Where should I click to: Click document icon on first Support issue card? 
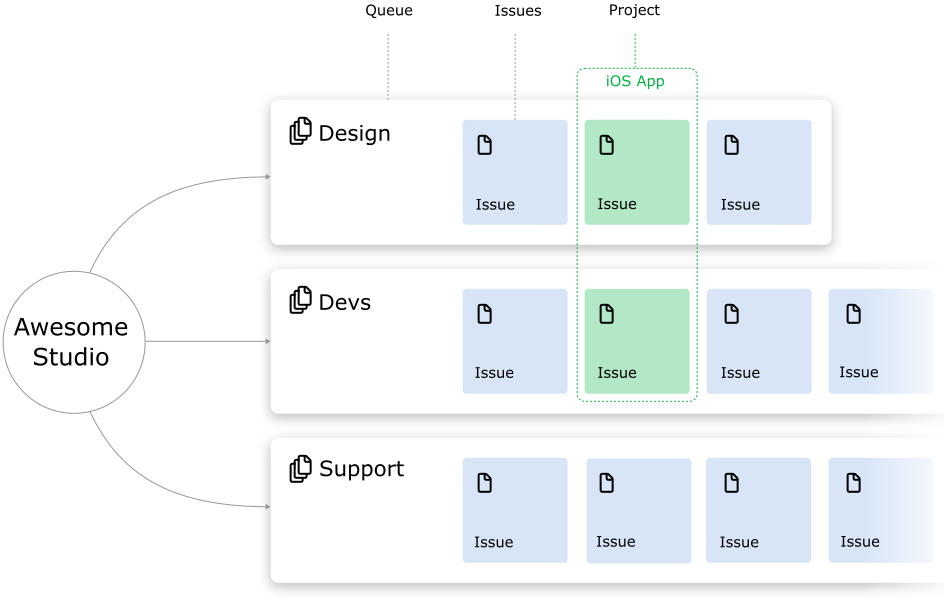pos(484,483)
